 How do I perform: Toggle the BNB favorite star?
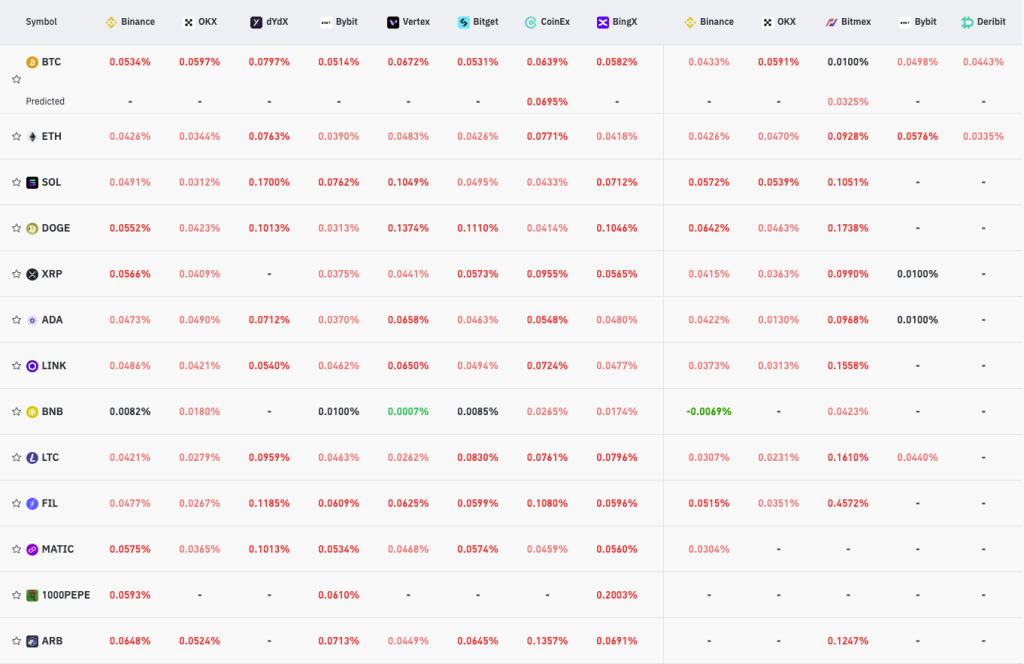(x=16, y=412)
